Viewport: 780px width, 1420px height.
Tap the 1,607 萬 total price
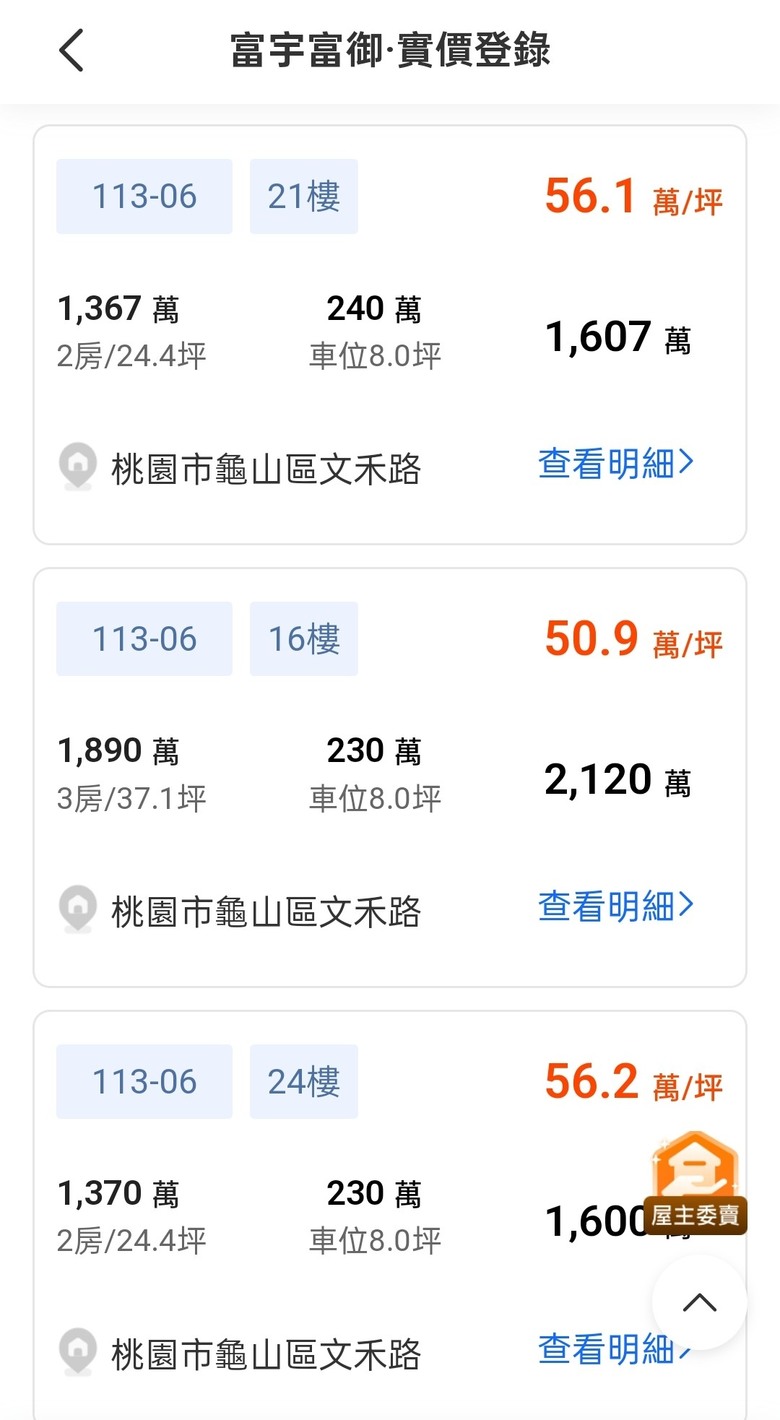[618, 338]
